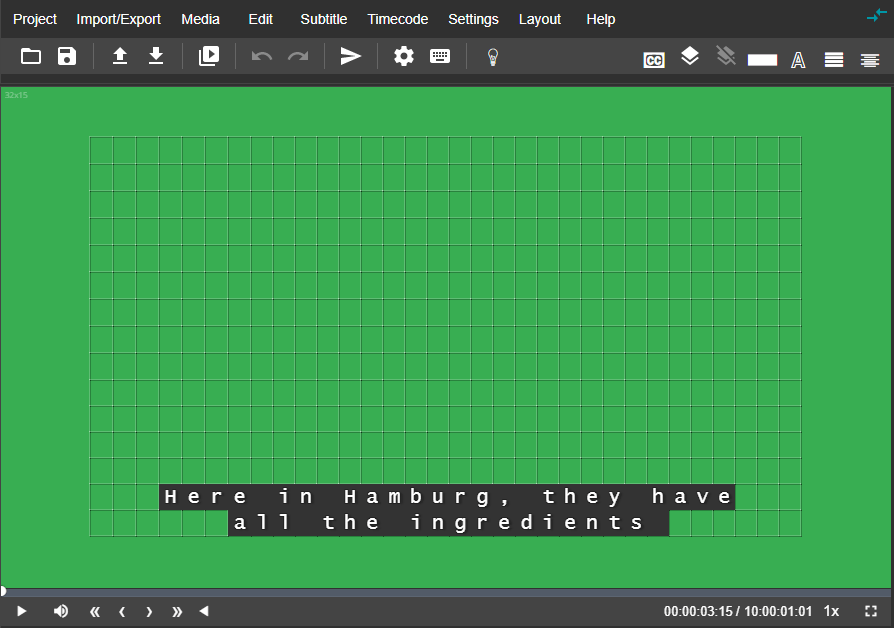This screenshot has width=894, height=628.
Task: Open keyboard shortcuts icon
Action: [x=440, y=57]
